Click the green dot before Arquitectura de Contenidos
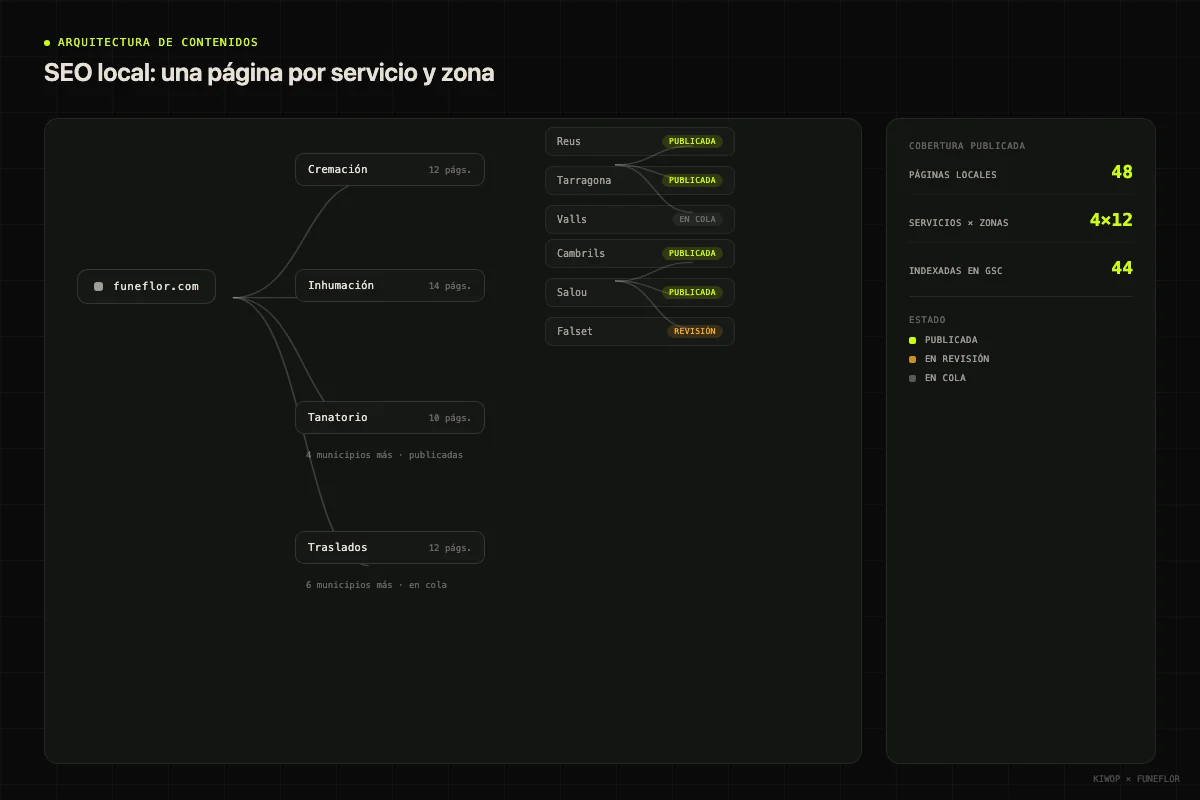Viewport: 1200px width, 800px height. click(x=47, y=43)
